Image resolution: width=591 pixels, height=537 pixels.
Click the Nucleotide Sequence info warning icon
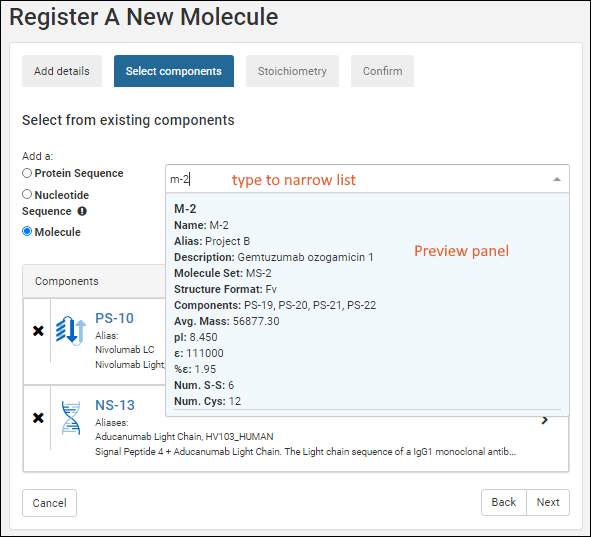(82, 211)
